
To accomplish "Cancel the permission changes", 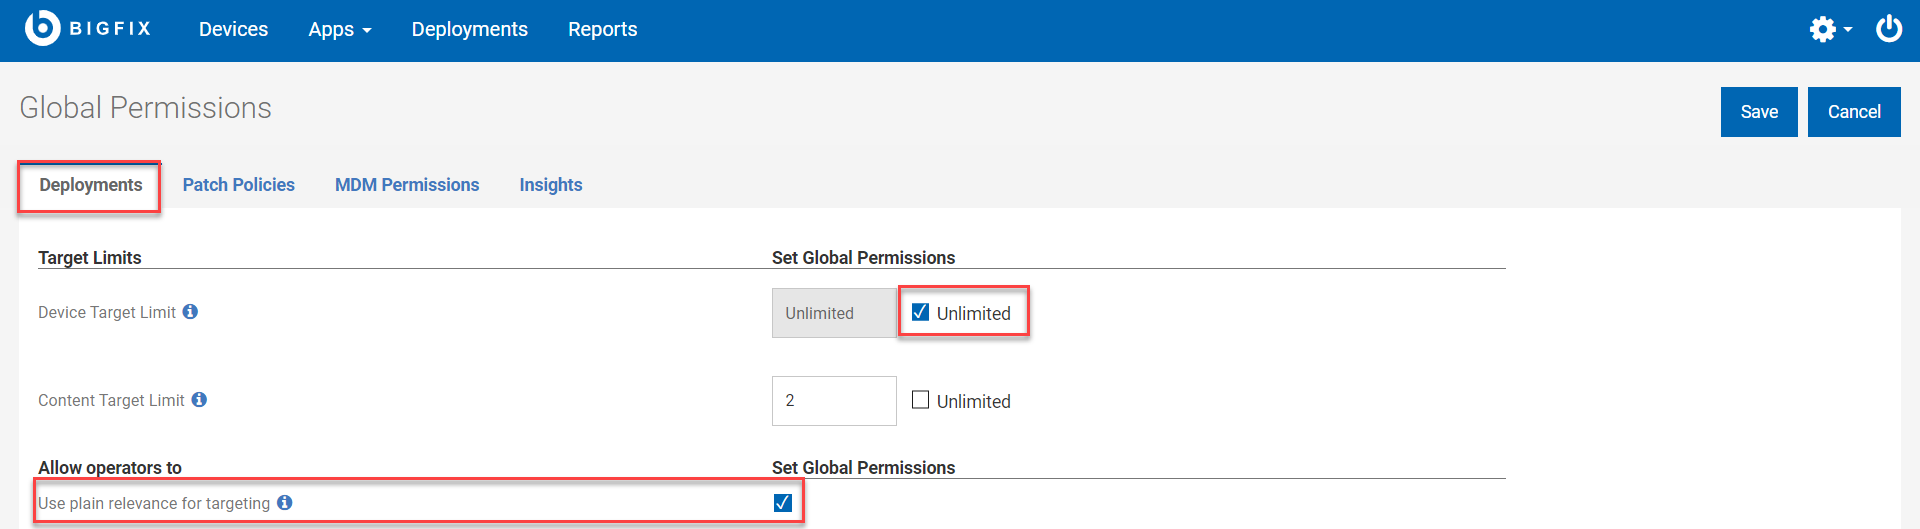I will 1853,112.
